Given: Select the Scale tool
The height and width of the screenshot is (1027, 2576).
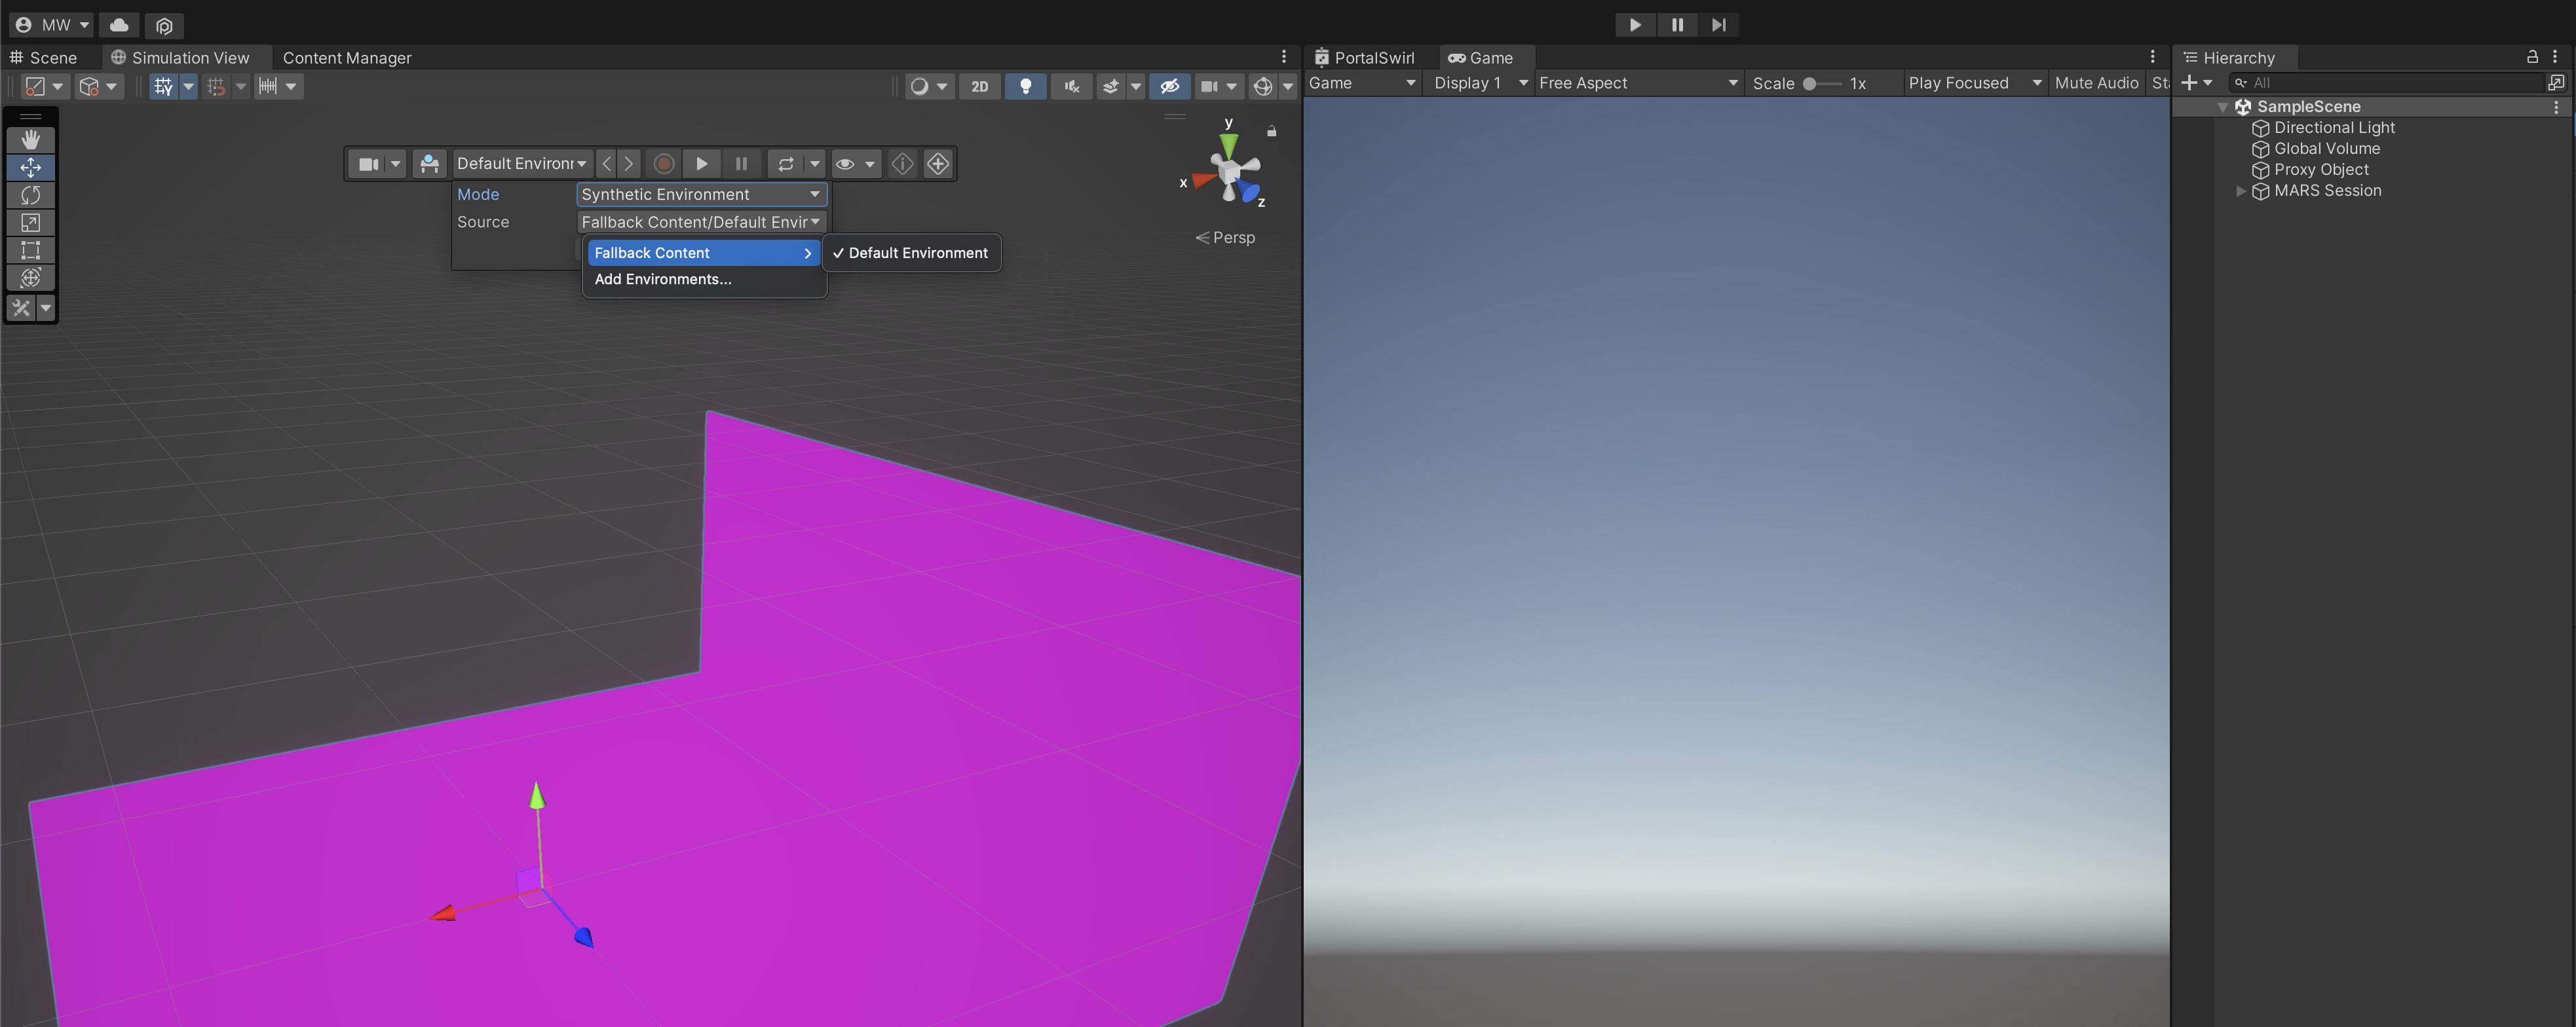Looking at the screenshot, I should [31, 223].
